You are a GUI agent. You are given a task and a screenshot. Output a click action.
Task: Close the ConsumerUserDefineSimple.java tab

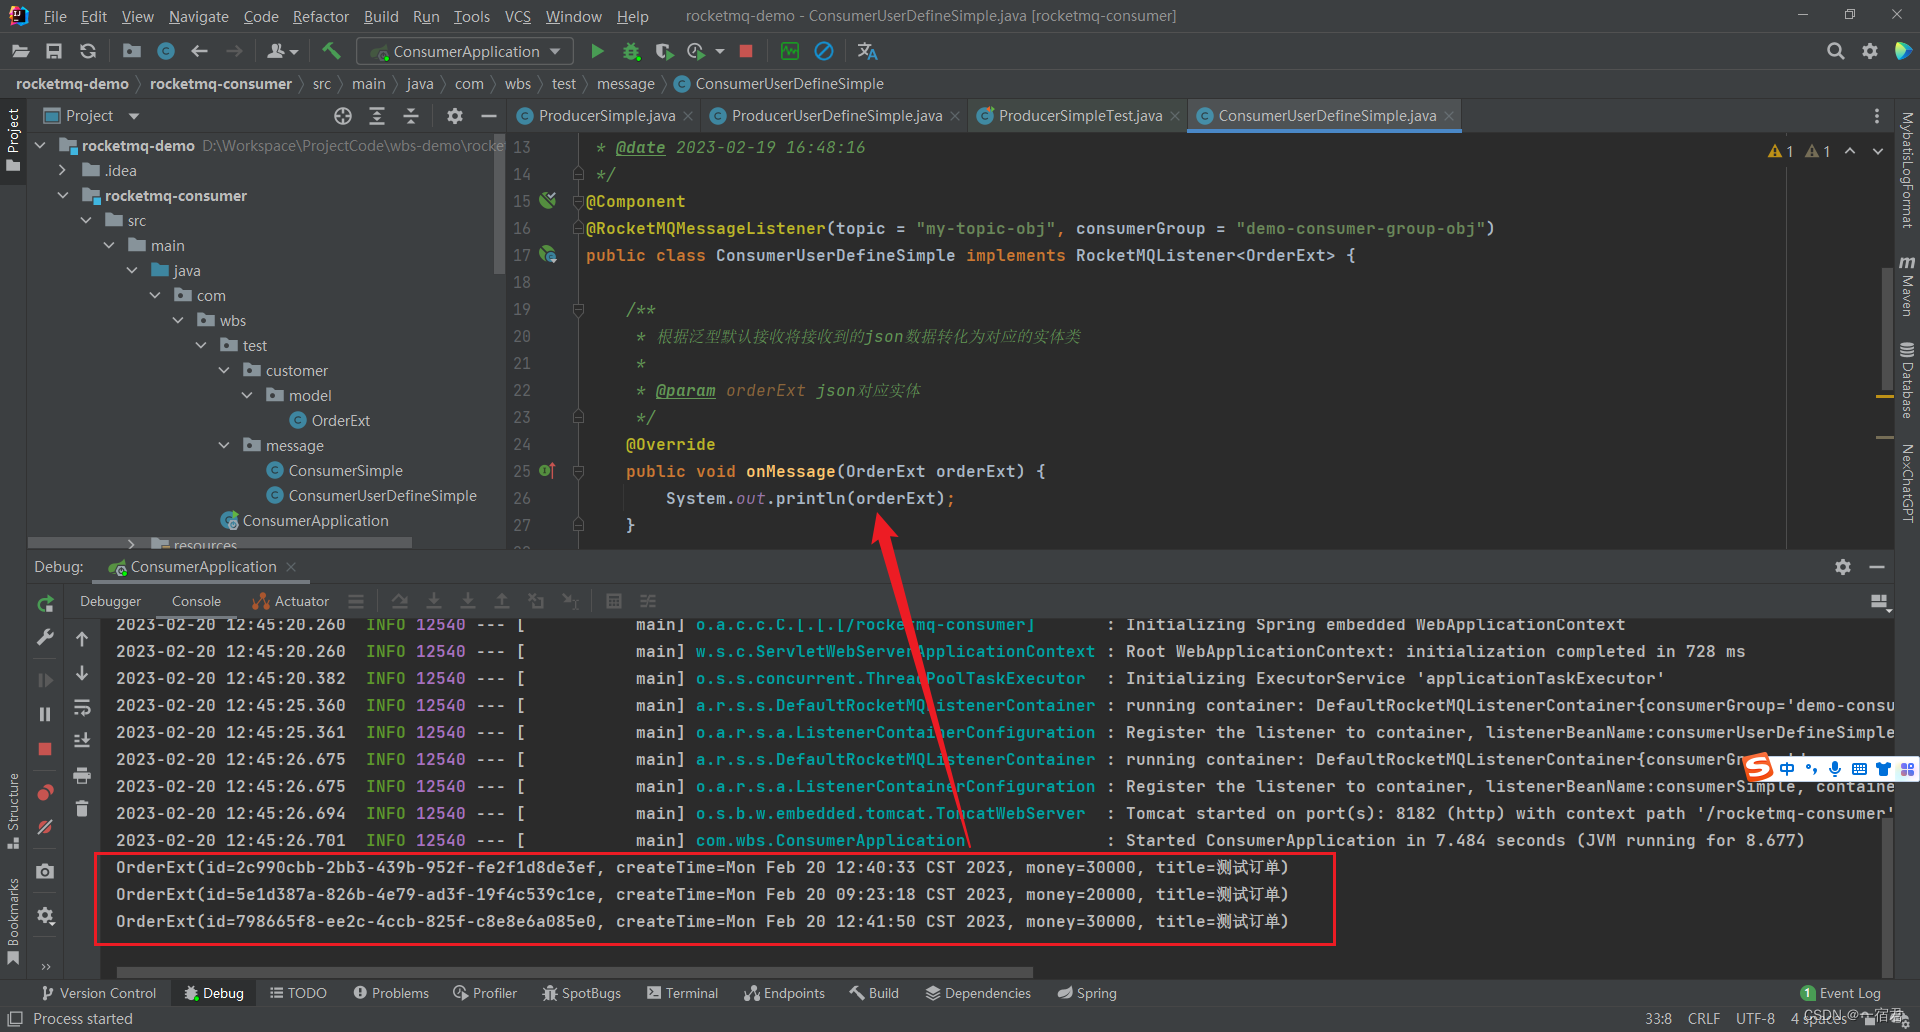(x=1448, y=116)
